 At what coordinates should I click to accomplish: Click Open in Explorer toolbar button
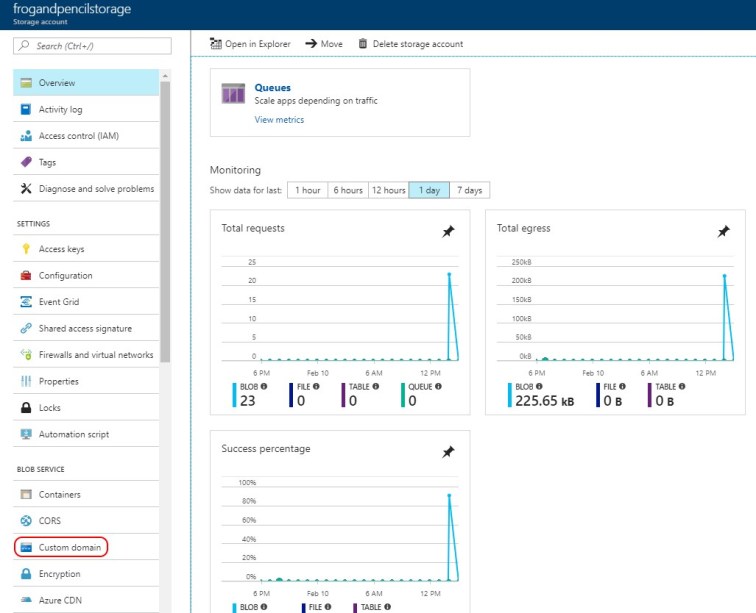[x=250, y=44]
